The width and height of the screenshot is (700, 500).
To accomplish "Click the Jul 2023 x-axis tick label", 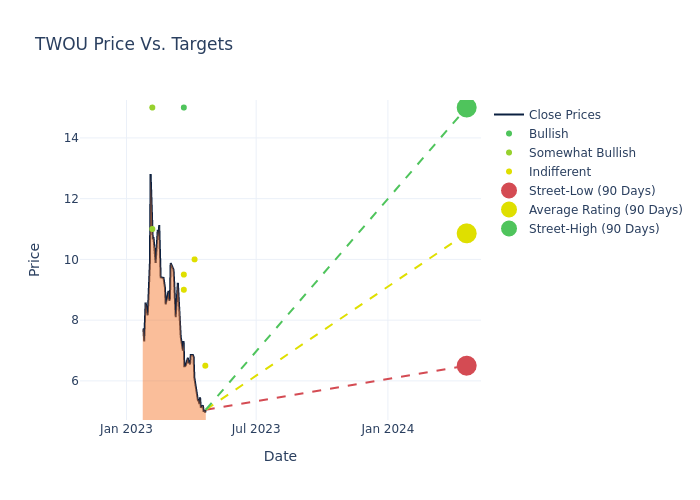I will tap(256, 429).
